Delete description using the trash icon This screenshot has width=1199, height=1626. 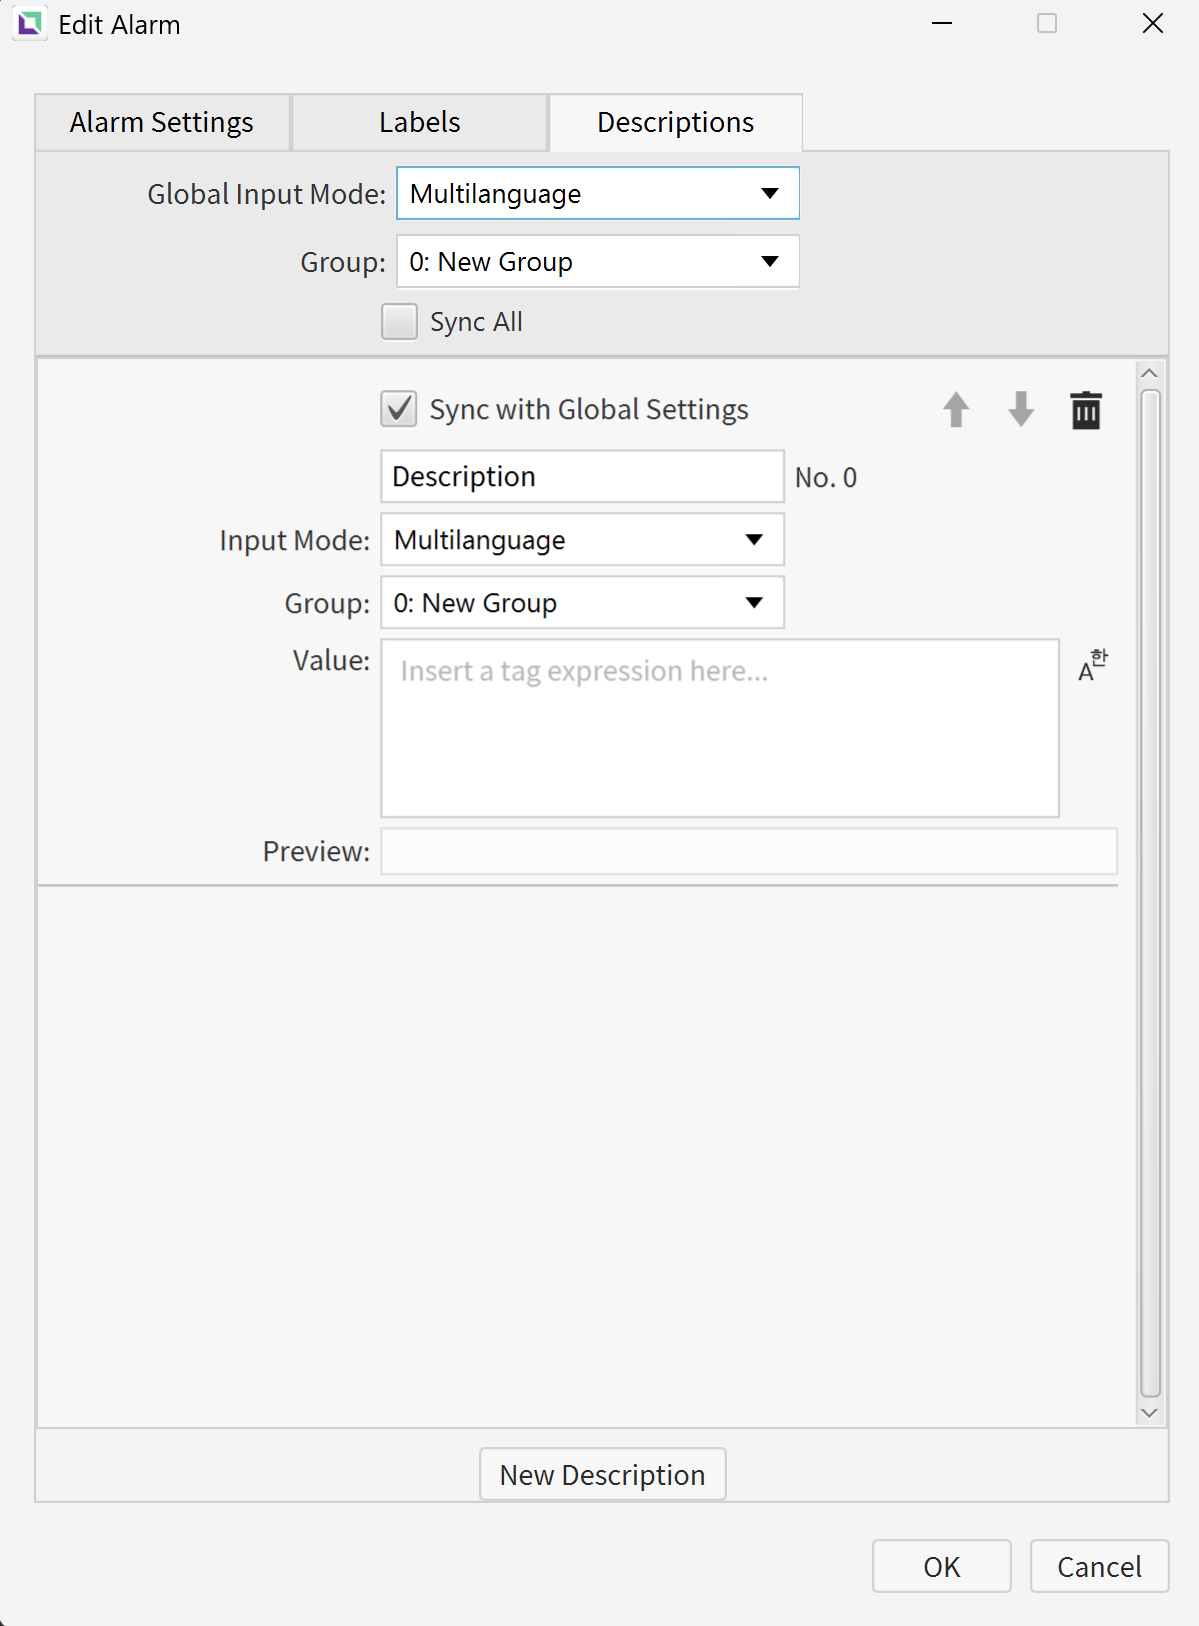[1086, 410]
